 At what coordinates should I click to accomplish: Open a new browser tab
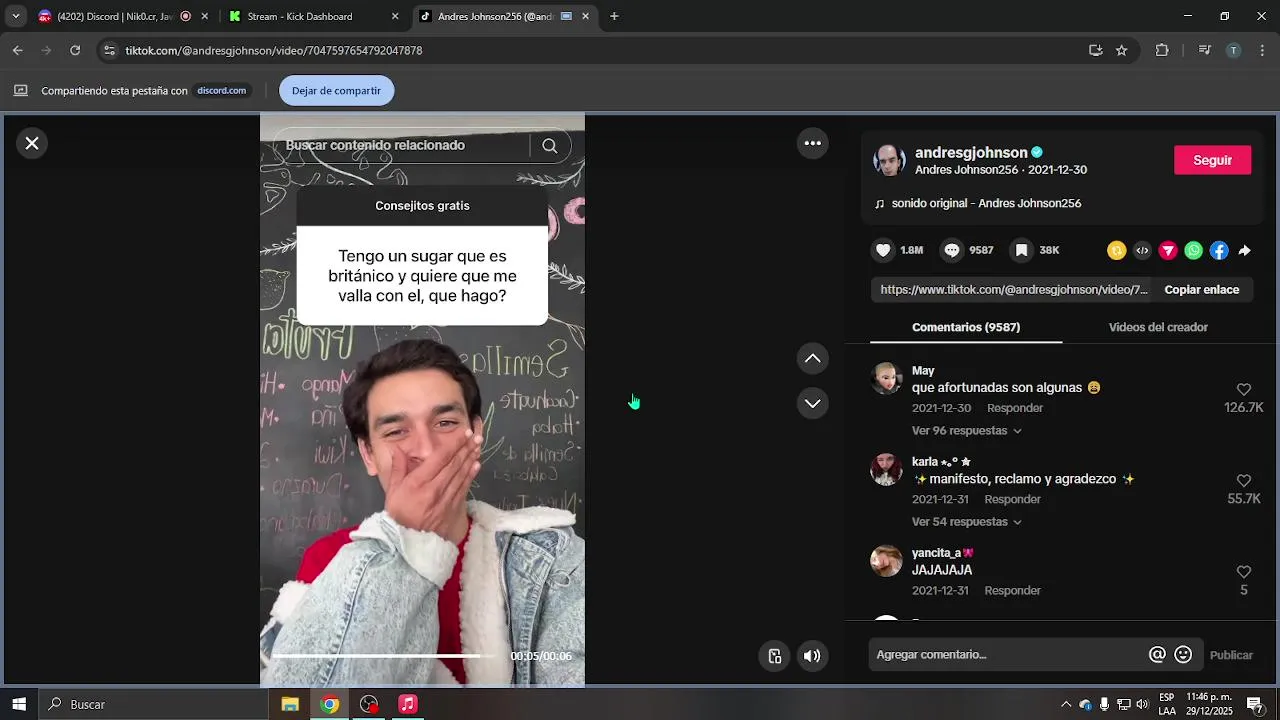pyautogui.click(x=614, y=16)
